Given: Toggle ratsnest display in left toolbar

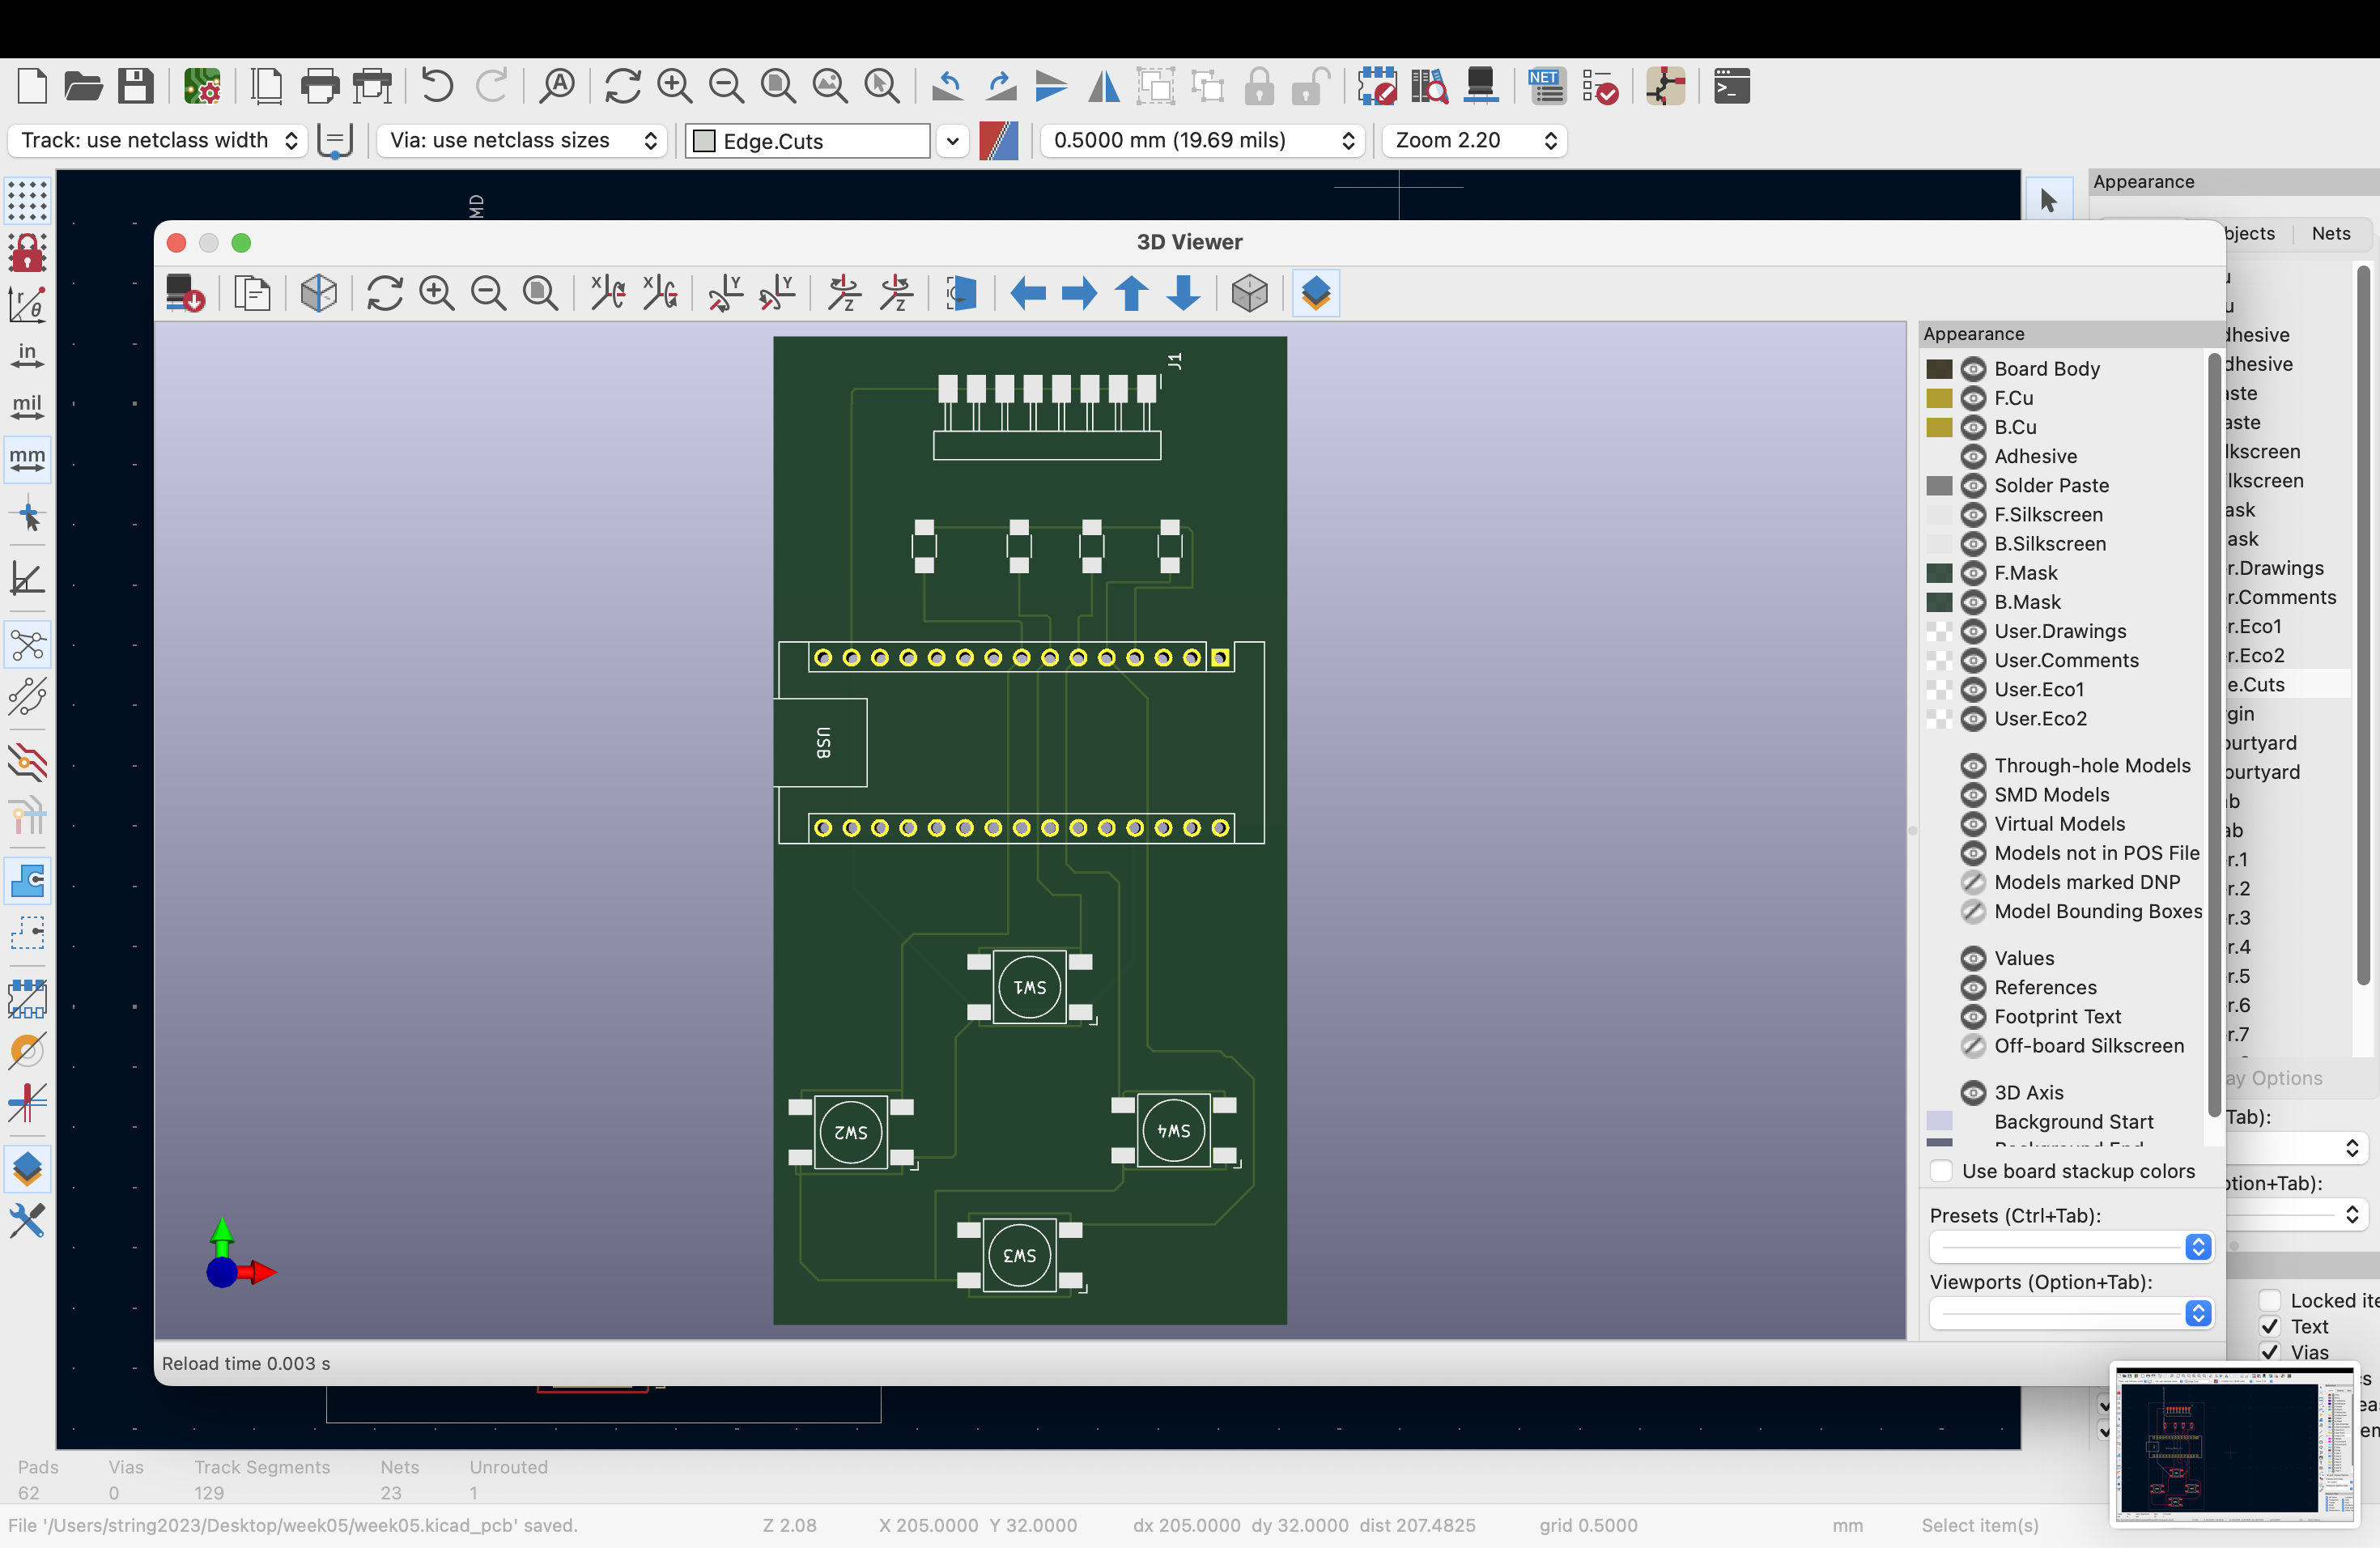Looking at the screenshot, I should click(27, 646).
